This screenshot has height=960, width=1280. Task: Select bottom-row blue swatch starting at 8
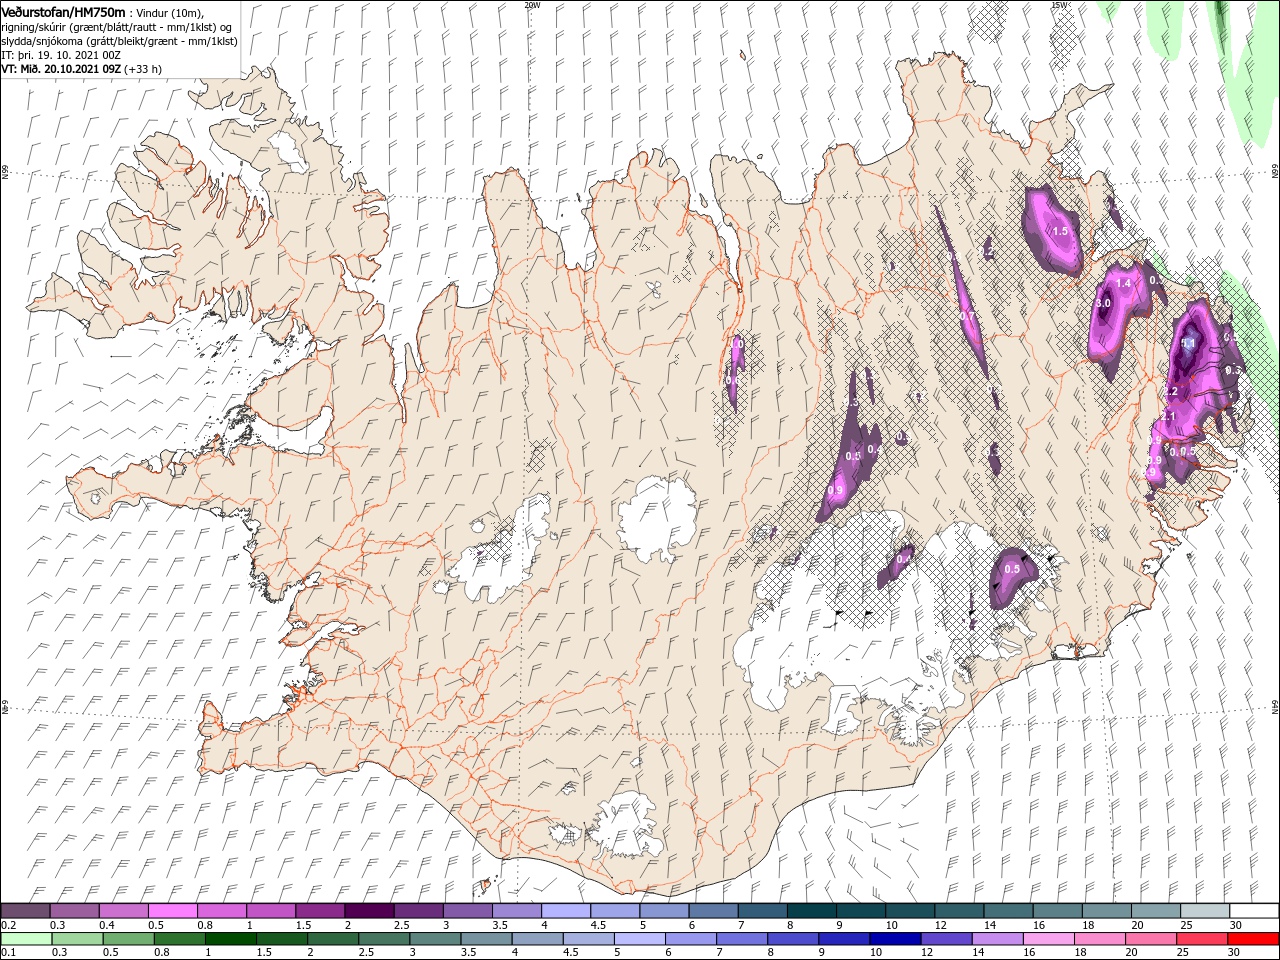(x=792, y=939)
